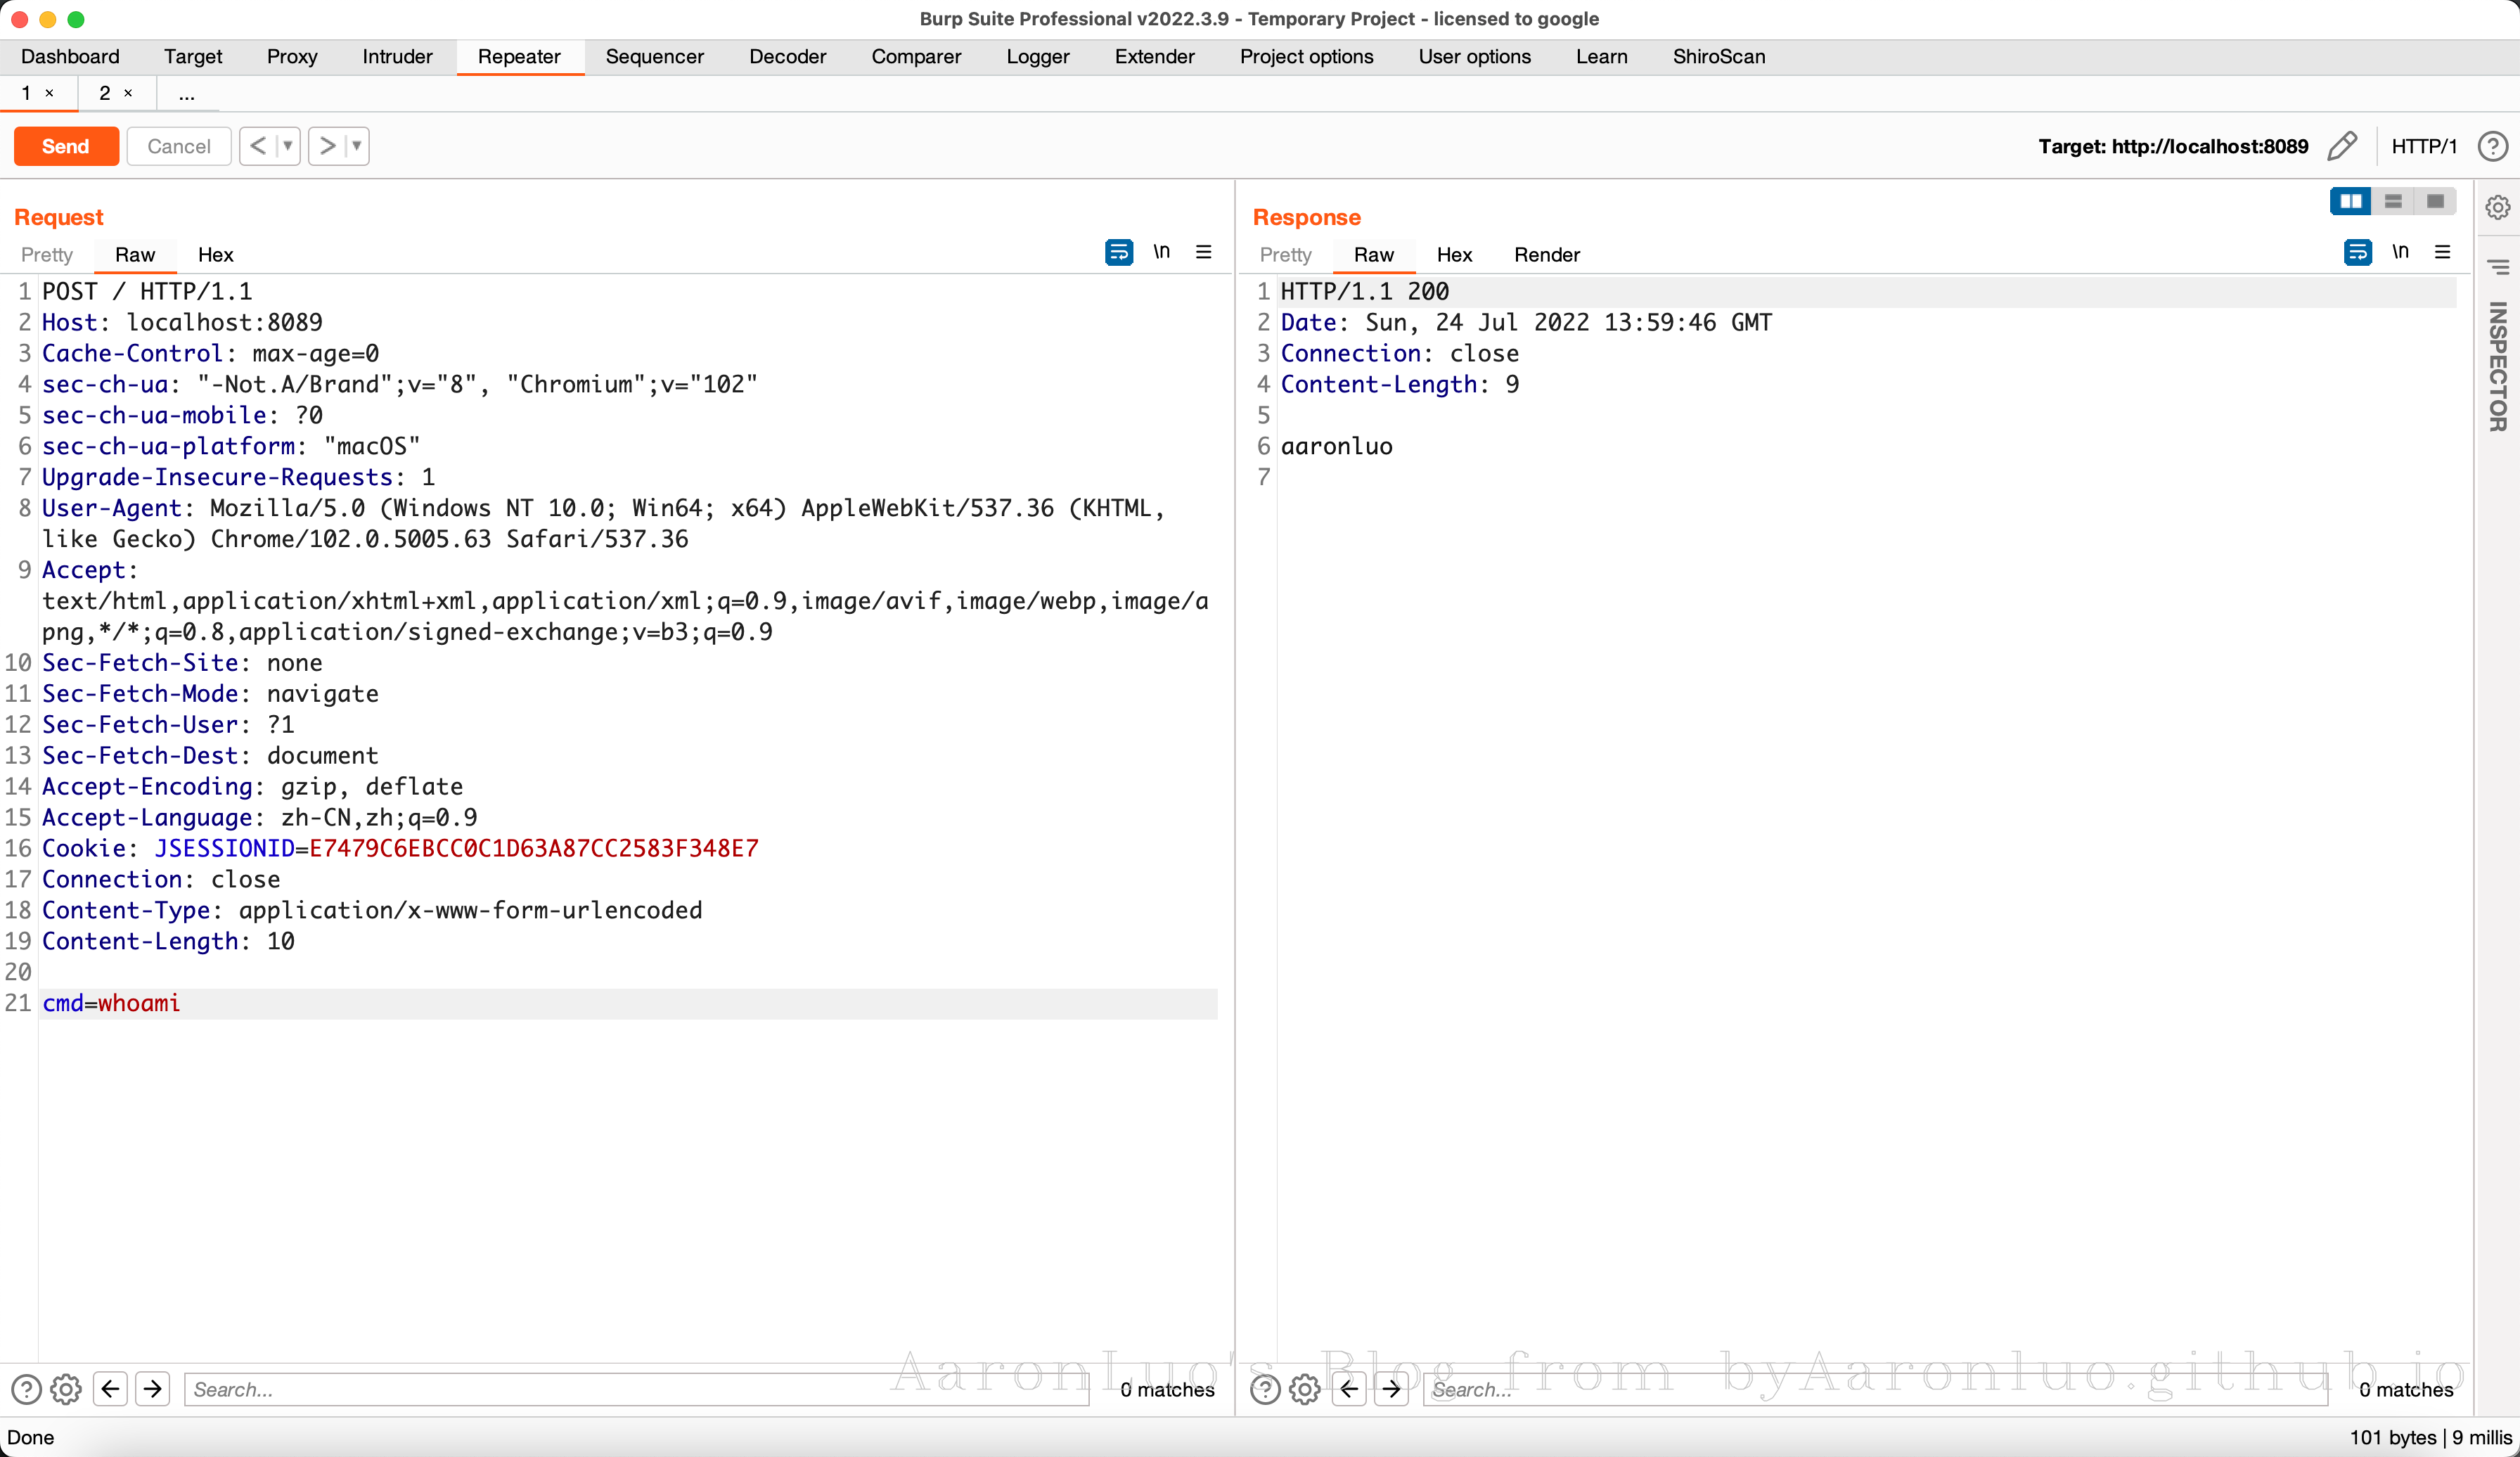Toggle word wrap in Response panel
The height and width of the screenshot is (1457, 2520).
coord(2358,252)
